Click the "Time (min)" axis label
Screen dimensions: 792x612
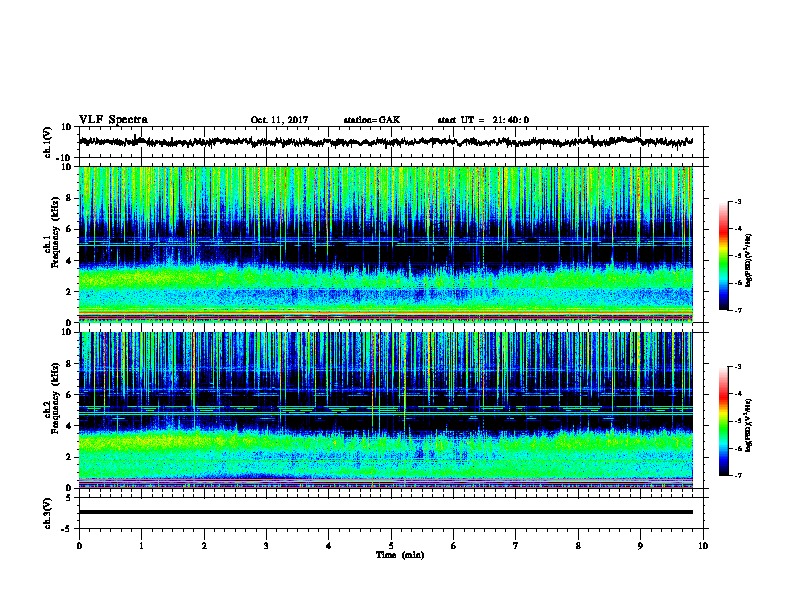pyautogui.click(x=400, y=555)
